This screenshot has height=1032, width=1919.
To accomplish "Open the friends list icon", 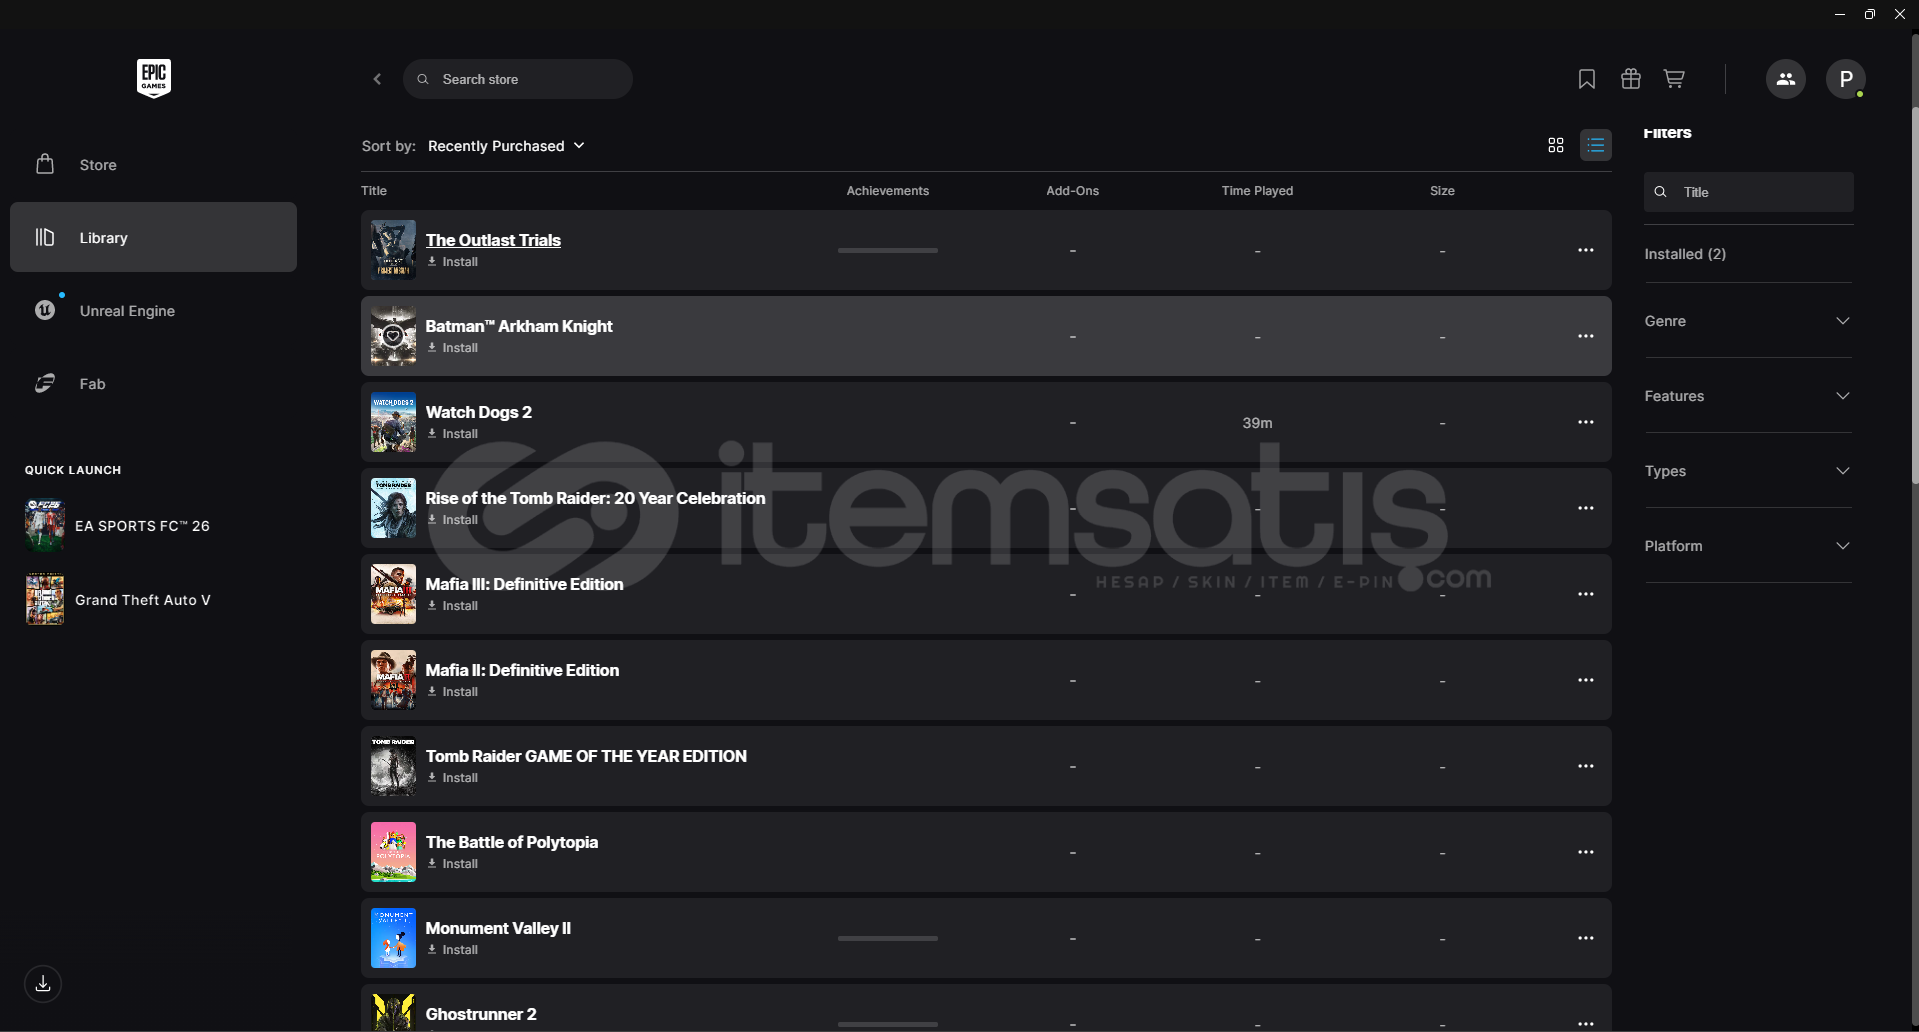I will 1786,79.
